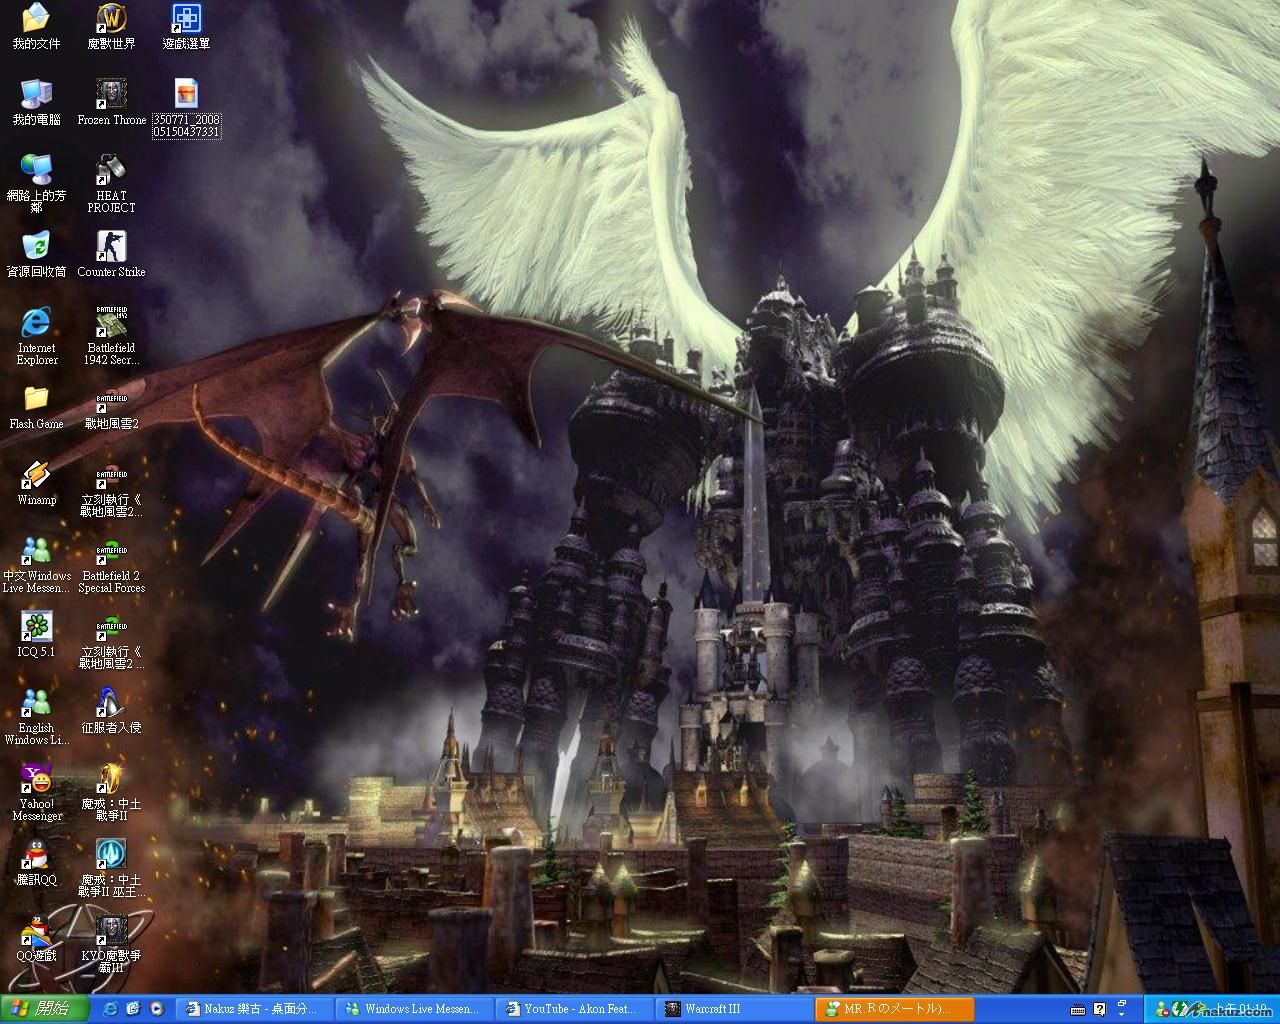The height and width of the screenshot is (1024, 1280).
Task: Launch the 戰地風雲2 shortcut
Action: point(111,407)
